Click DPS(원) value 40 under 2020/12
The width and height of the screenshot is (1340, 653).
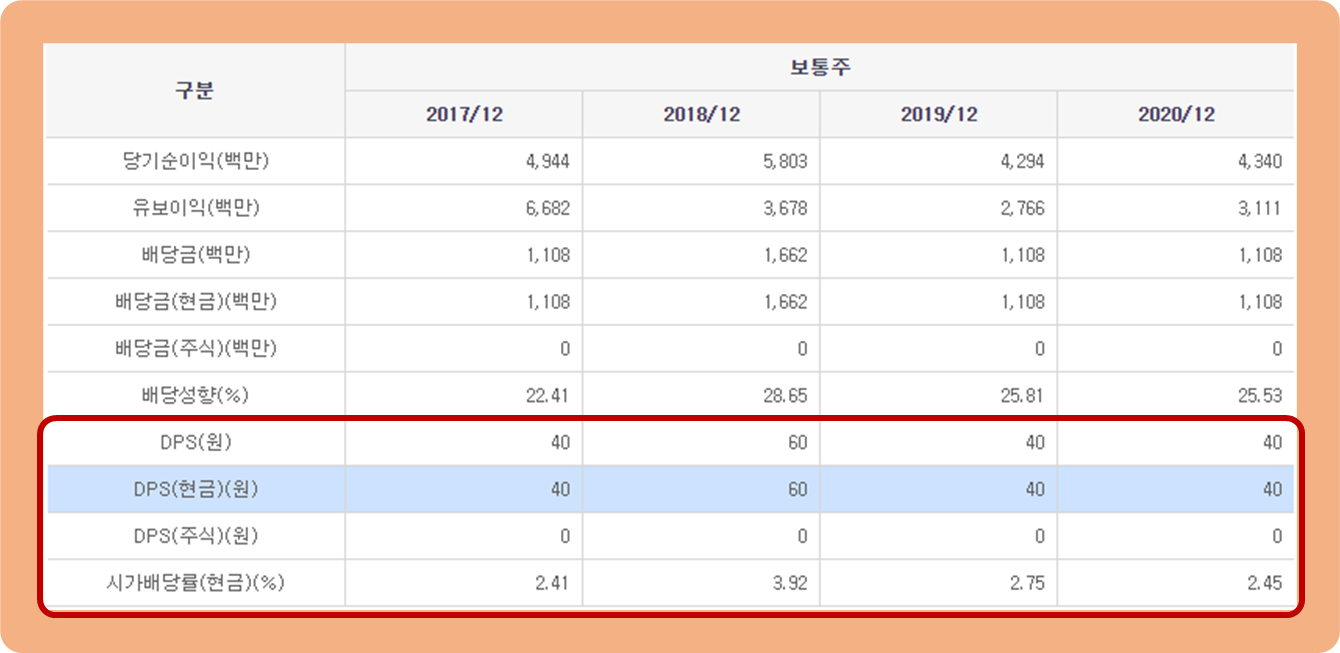1272,442
